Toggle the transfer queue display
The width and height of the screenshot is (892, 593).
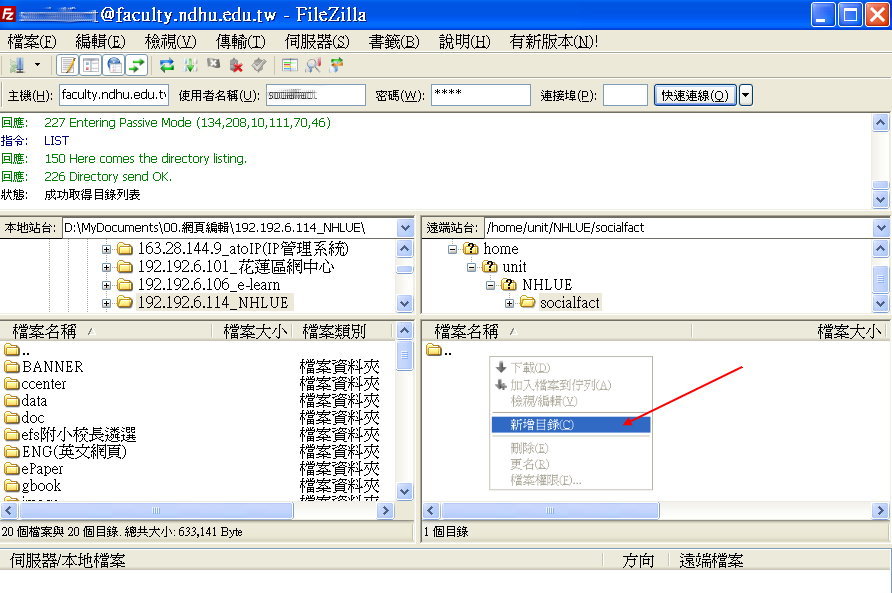pos(137,65)
